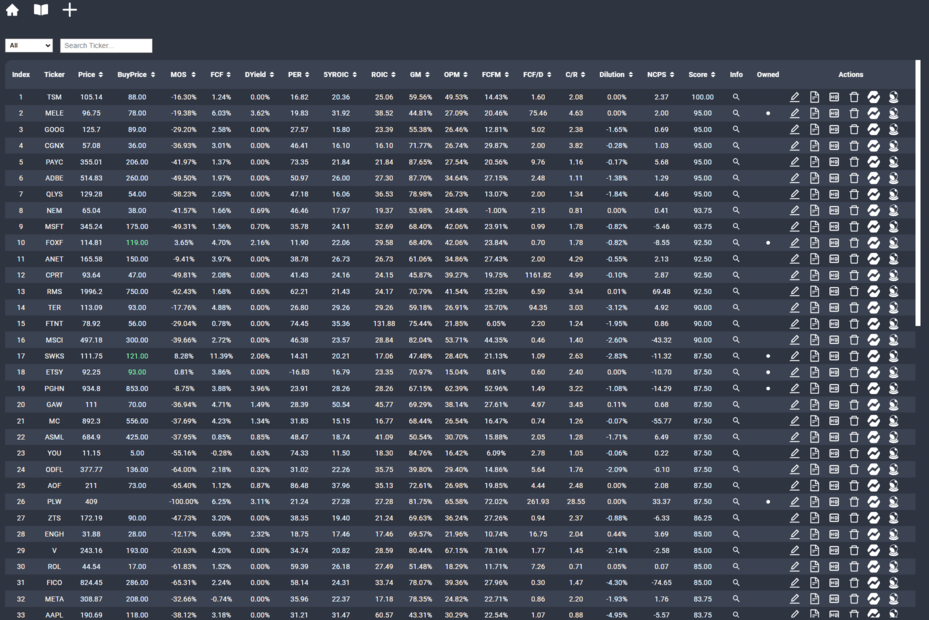Open the document icon for ADBE row
This screenshot has height=620, width=929.
click(x=815, y=178)
